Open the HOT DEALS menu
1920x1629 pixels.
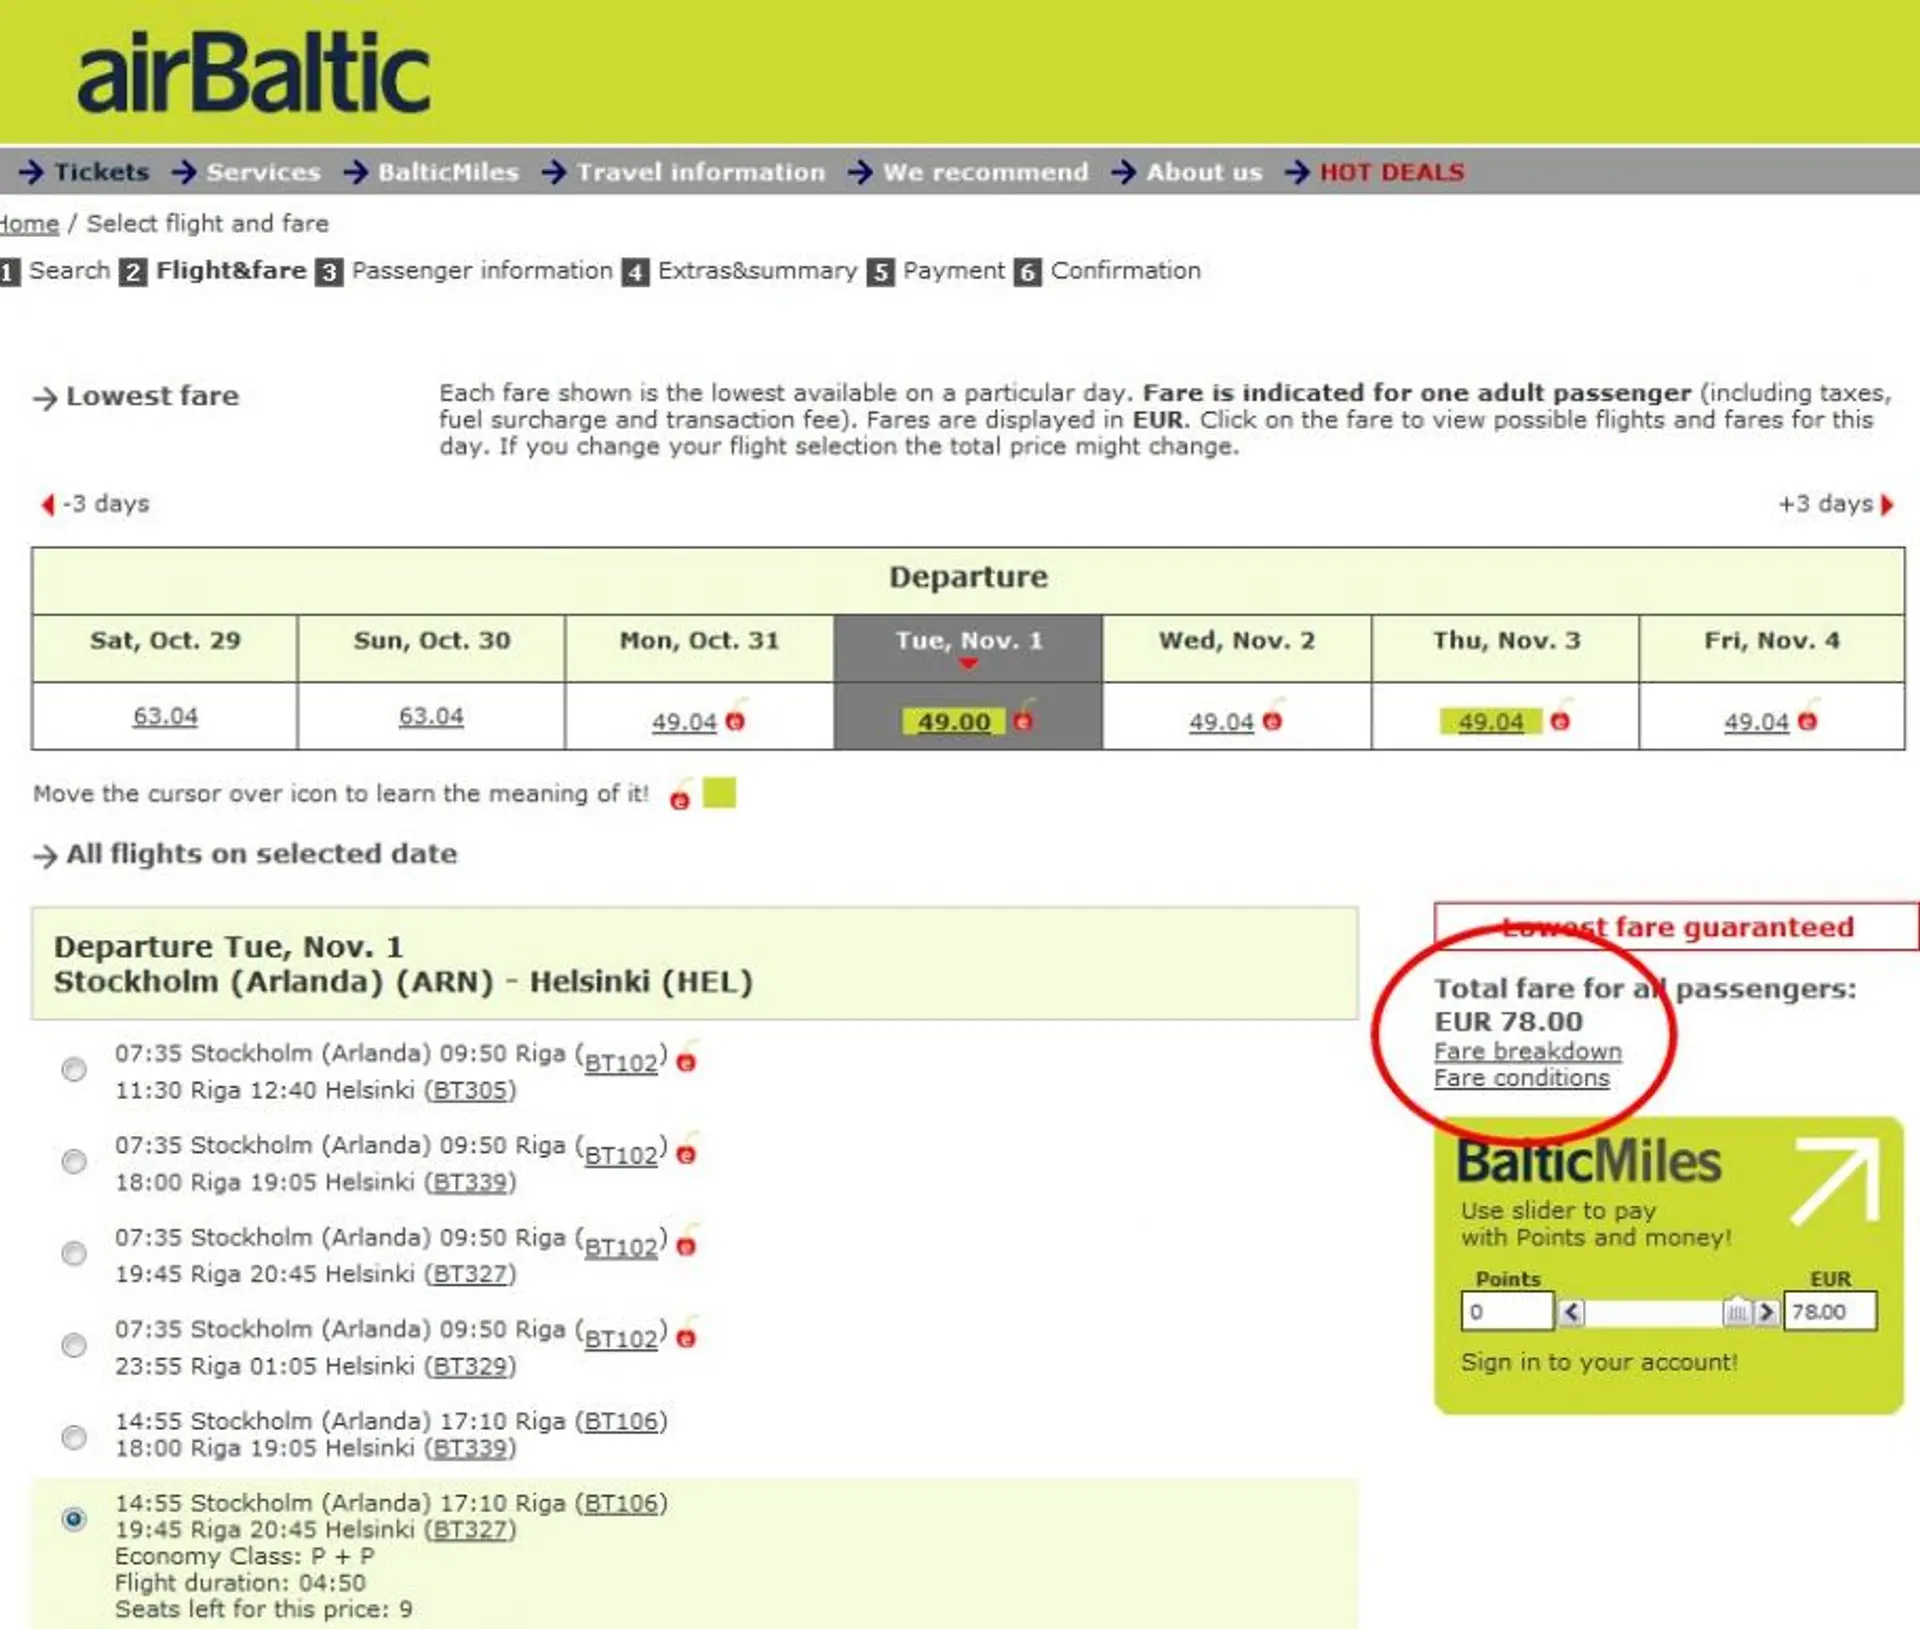1392,172
